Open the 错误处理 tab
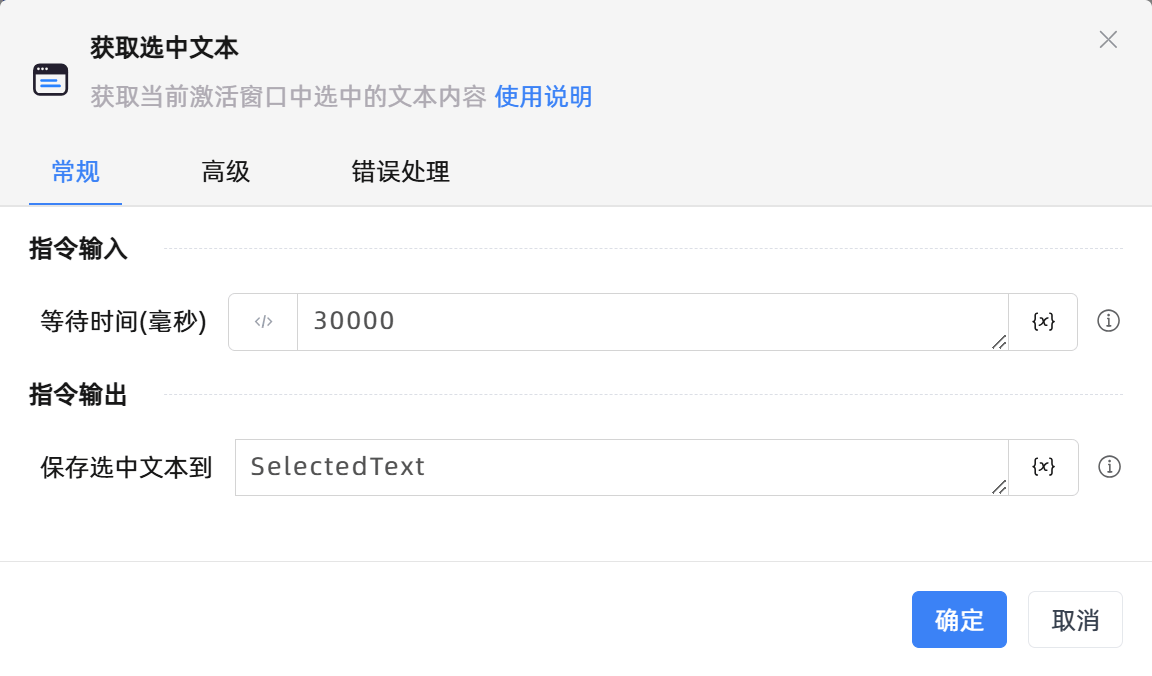This screenshot has width=1152, height=676. coord(400,172)
